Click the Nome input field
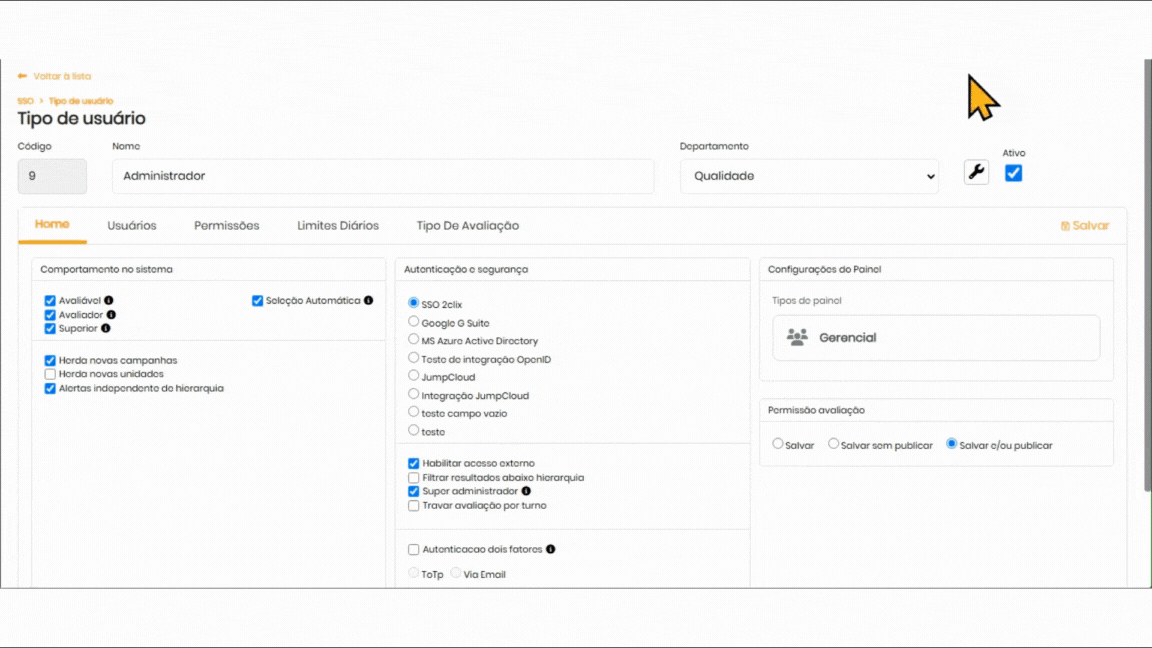The image size is (1152, 648). (382, 176)
